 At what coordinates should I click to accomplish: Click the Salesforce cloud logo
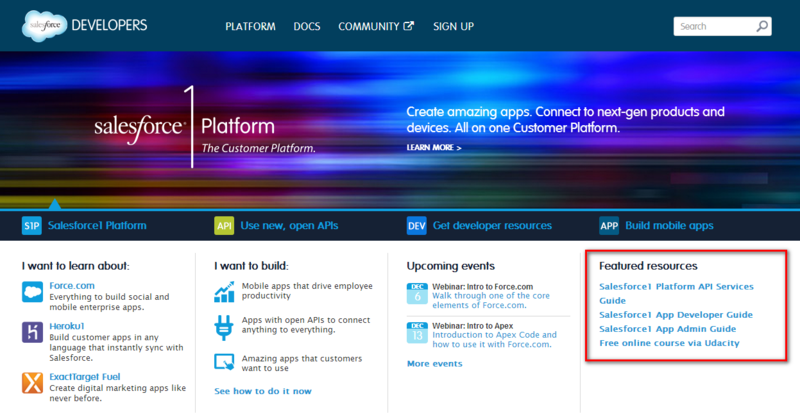pyautogui.click(x=44, y=26)
